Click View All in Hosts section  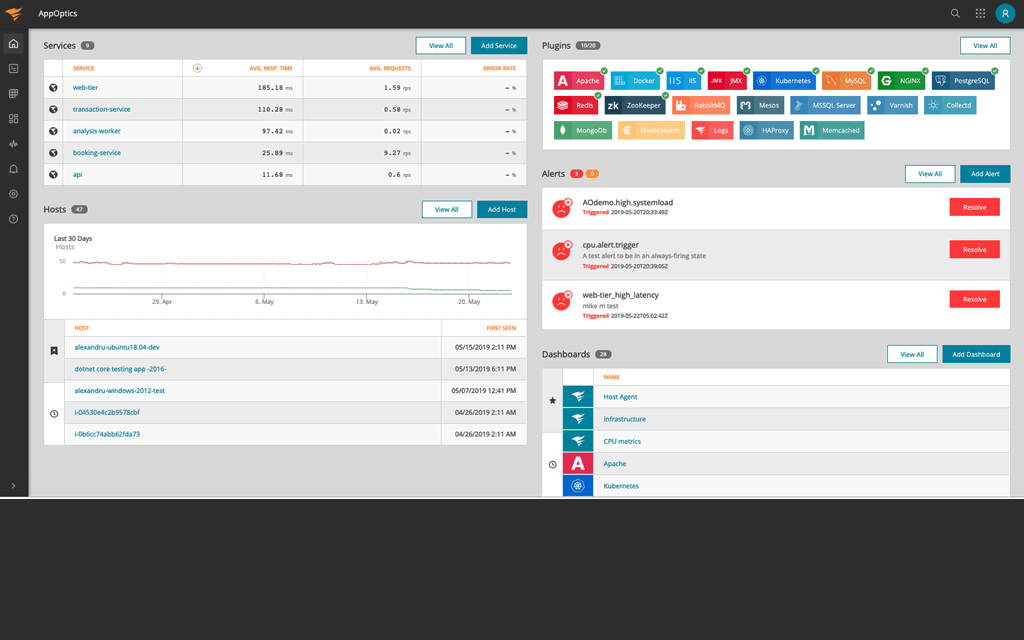point(447,210)
